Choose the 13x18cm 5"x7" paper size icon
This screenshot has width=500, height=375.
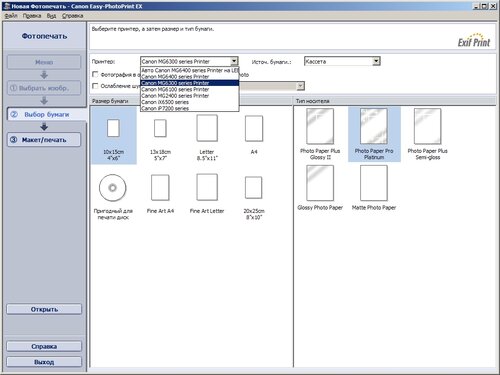(x=160, y=128)
